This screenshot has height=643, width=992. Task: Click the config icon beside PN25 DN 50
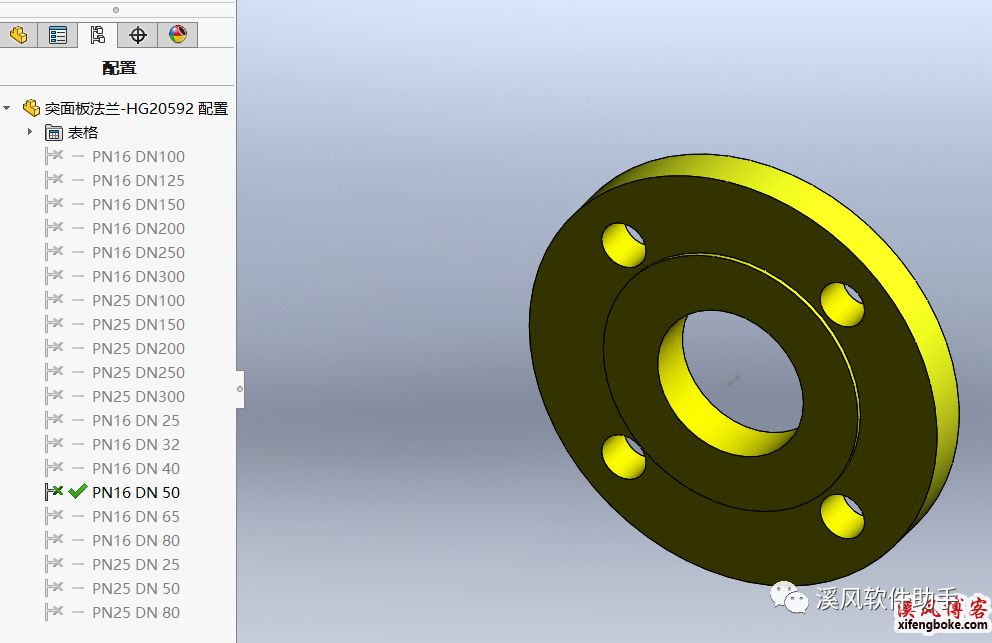(x=54, y=588)
